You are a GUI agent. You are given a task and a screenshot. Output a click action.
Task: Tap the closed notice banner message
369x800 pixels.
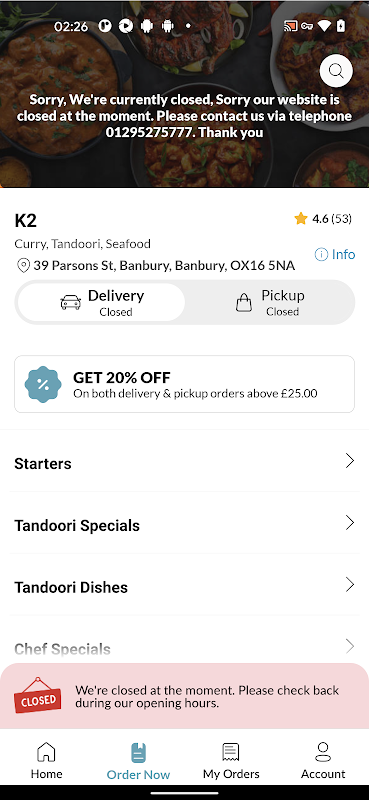[x=207, y=696]
